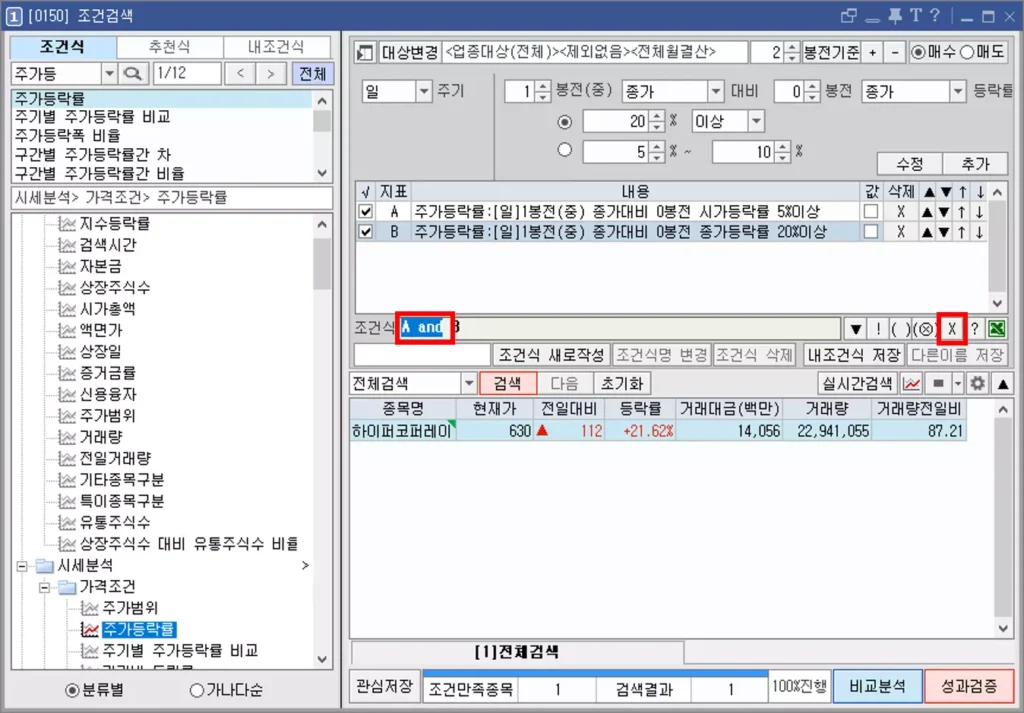The width and height of the screenshot is (1024, 713).
Task: Select the 분류별 radio button
Action: pyautogui.click(x=72, y=690)
